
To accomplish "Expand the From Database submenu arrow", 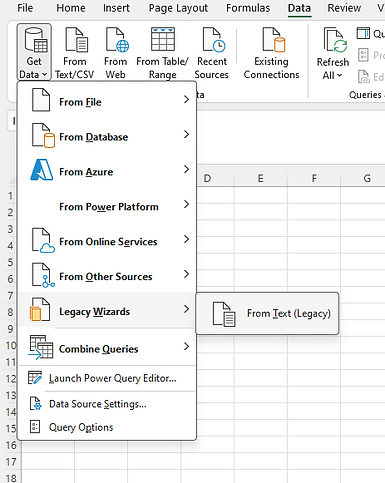I will pyautogui.click(x=186, y=134).
